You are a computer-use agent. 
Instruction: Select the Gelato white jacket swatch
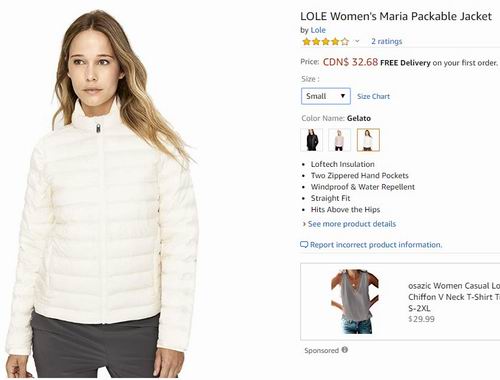[368, 140]
